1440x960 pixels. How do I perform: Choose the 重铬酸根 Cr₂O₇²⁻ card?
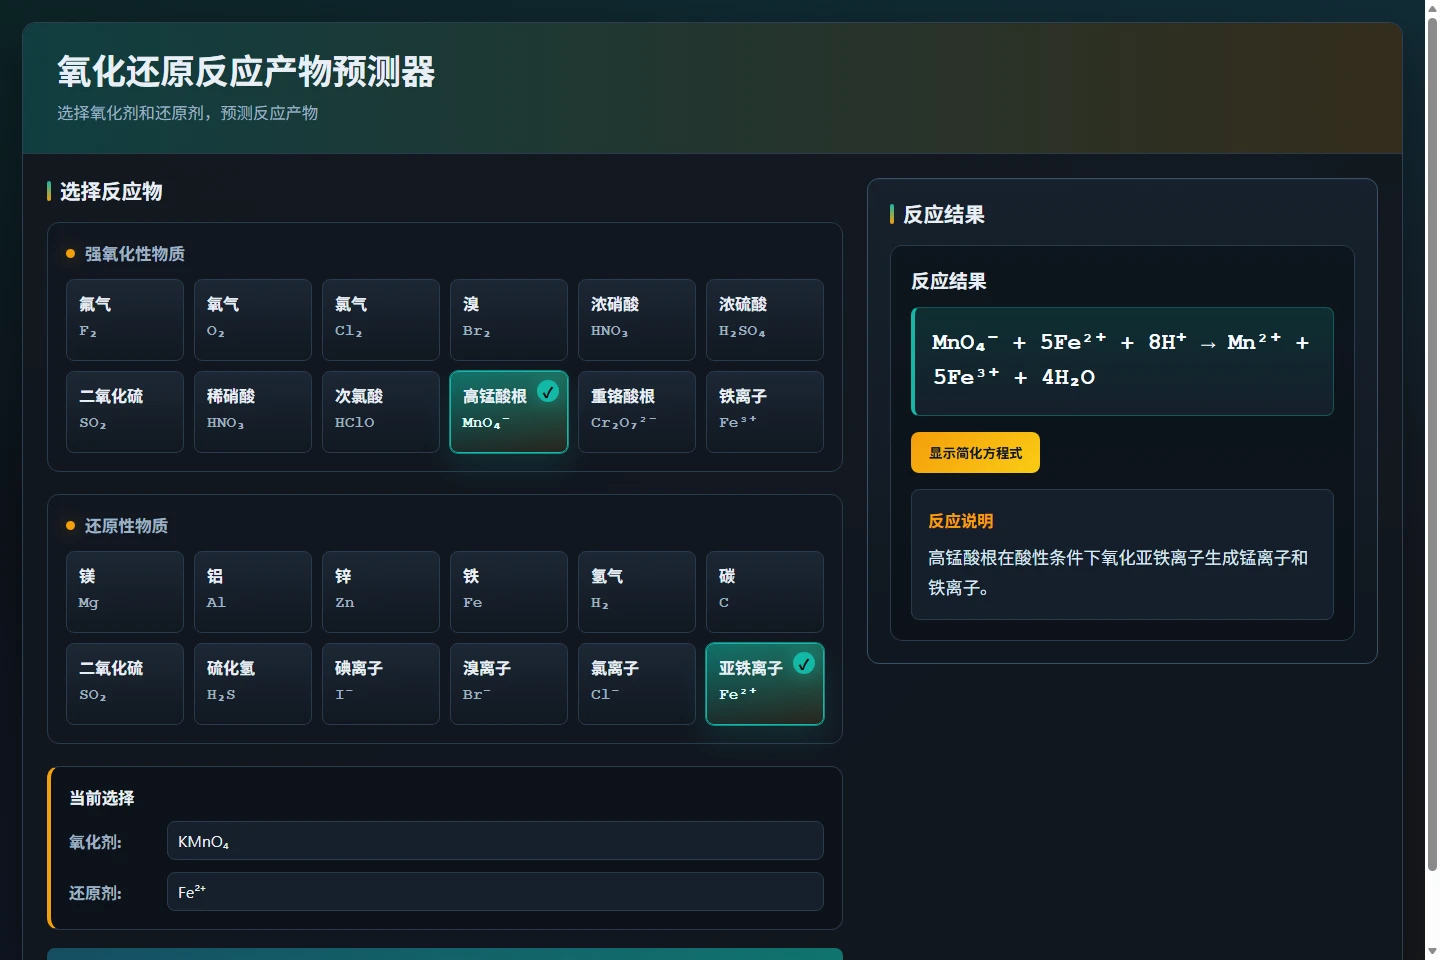pos(637,412)
